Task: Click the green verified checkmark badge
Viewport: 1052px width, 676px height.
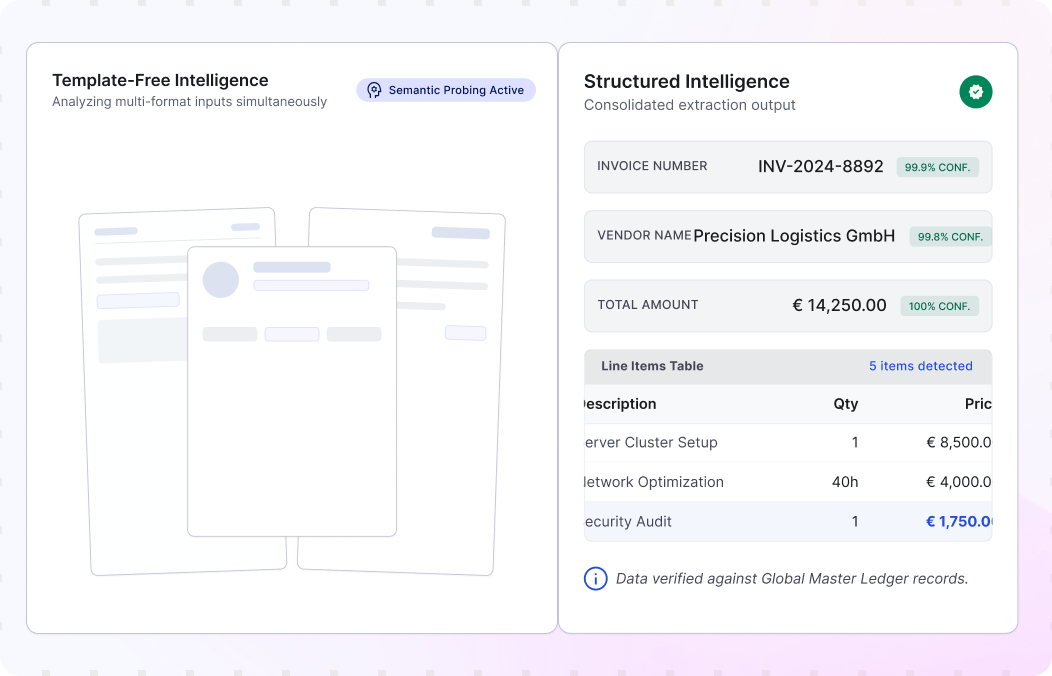Action: 976,91
